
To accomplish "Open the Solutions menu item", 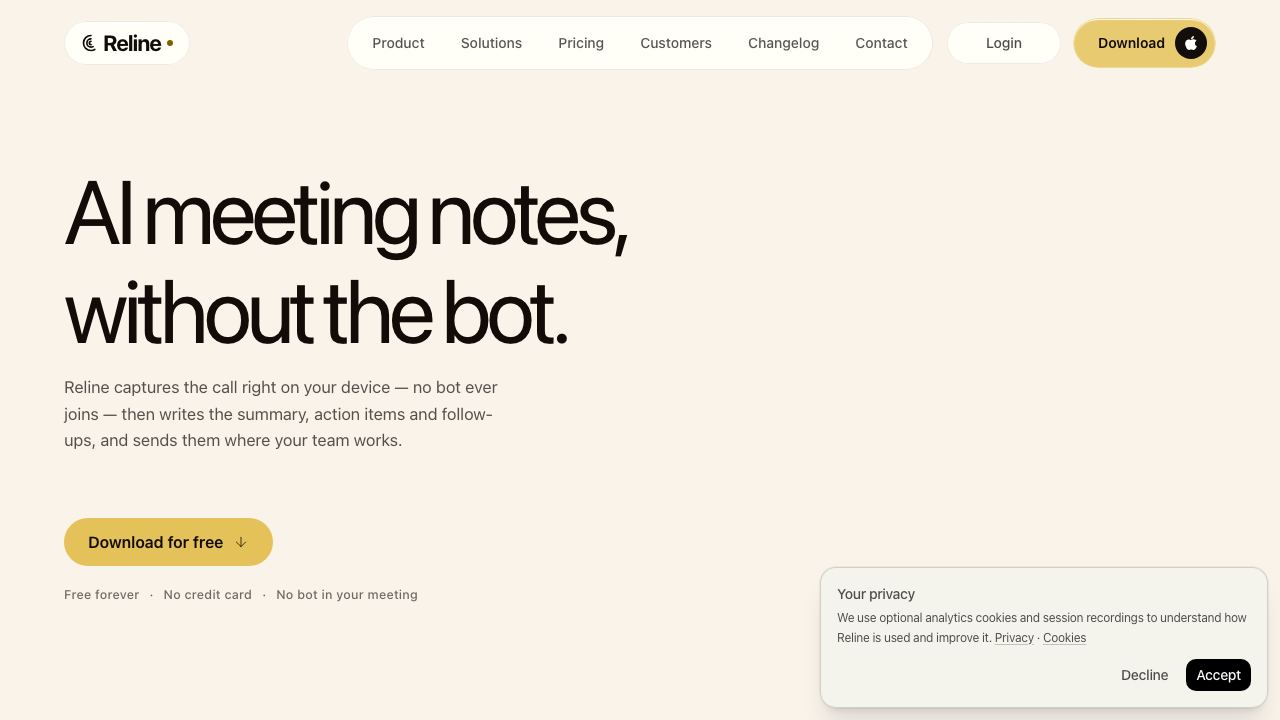I will [491, 43].
